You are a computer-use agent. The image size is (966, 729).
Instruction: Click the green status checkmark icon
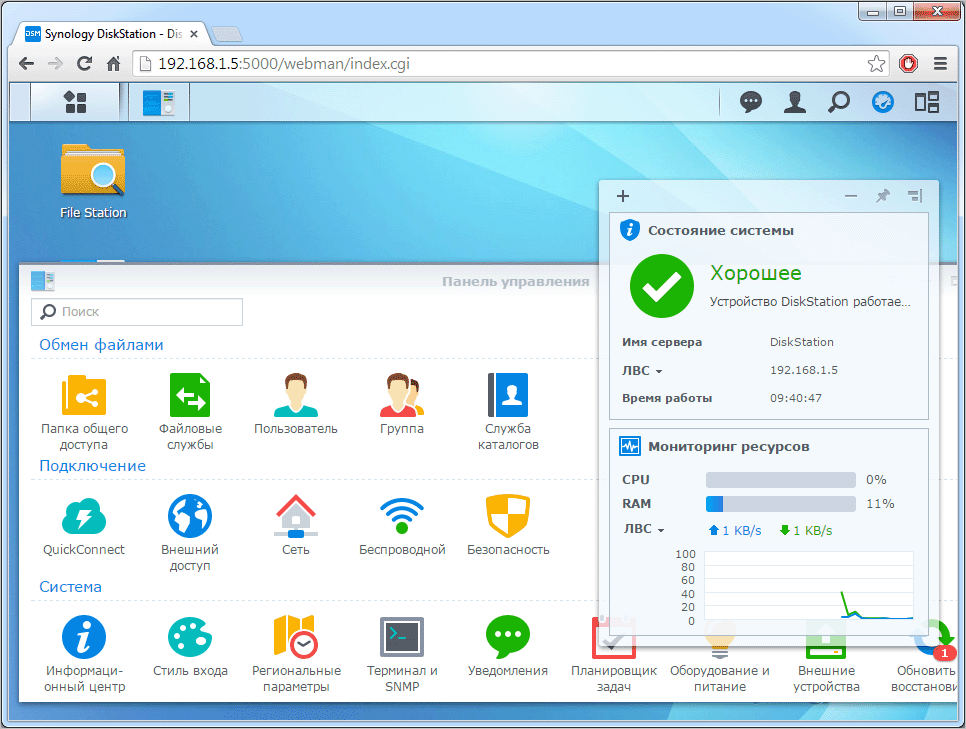click(x=662, y=286)
